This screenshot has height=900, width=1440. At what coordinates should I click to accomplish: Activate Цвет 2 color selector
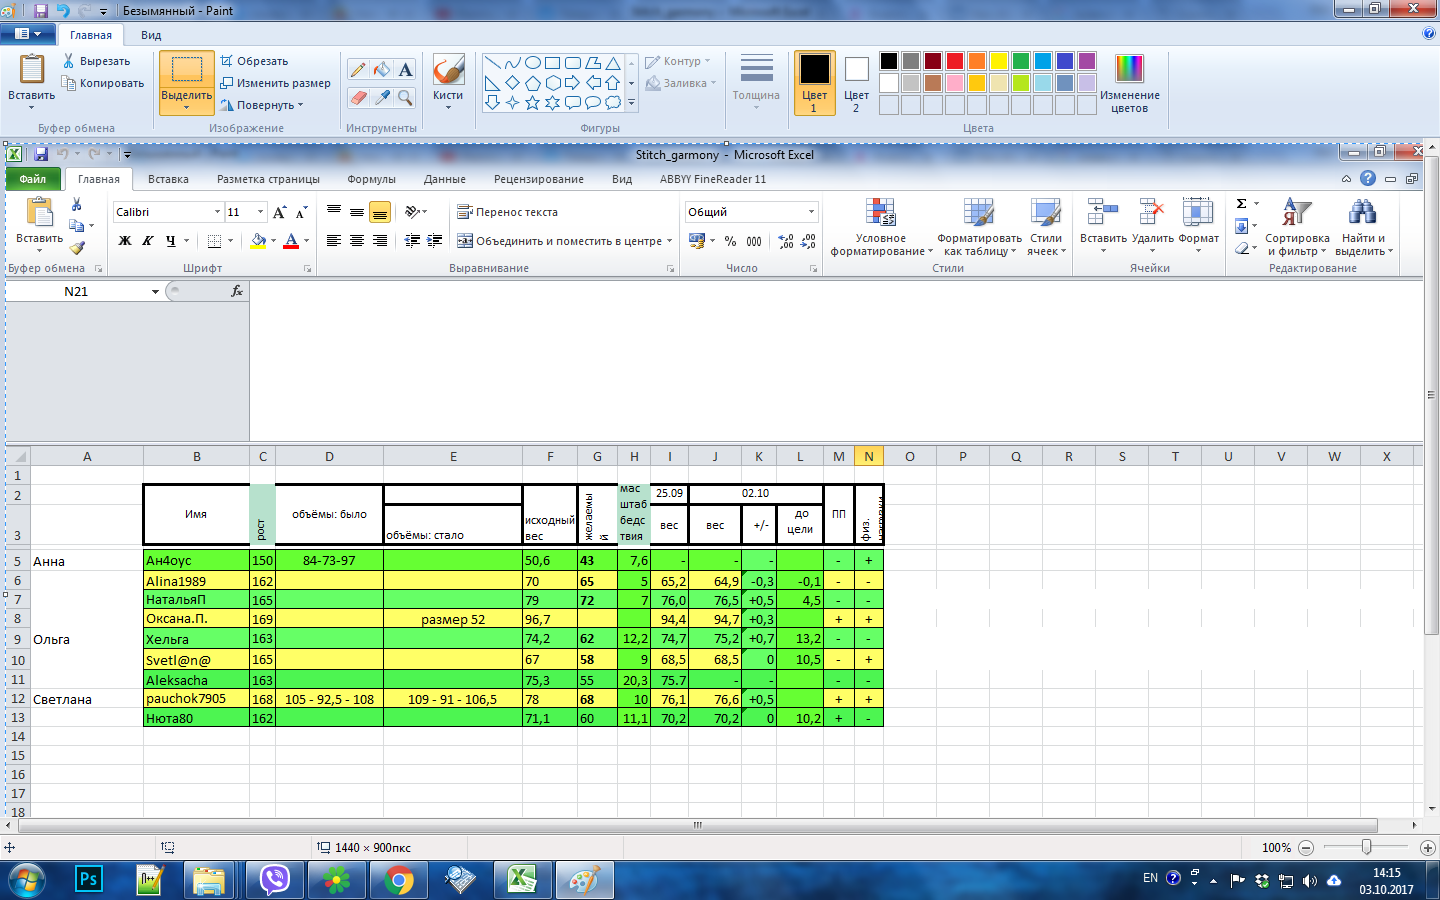[856, 83]
